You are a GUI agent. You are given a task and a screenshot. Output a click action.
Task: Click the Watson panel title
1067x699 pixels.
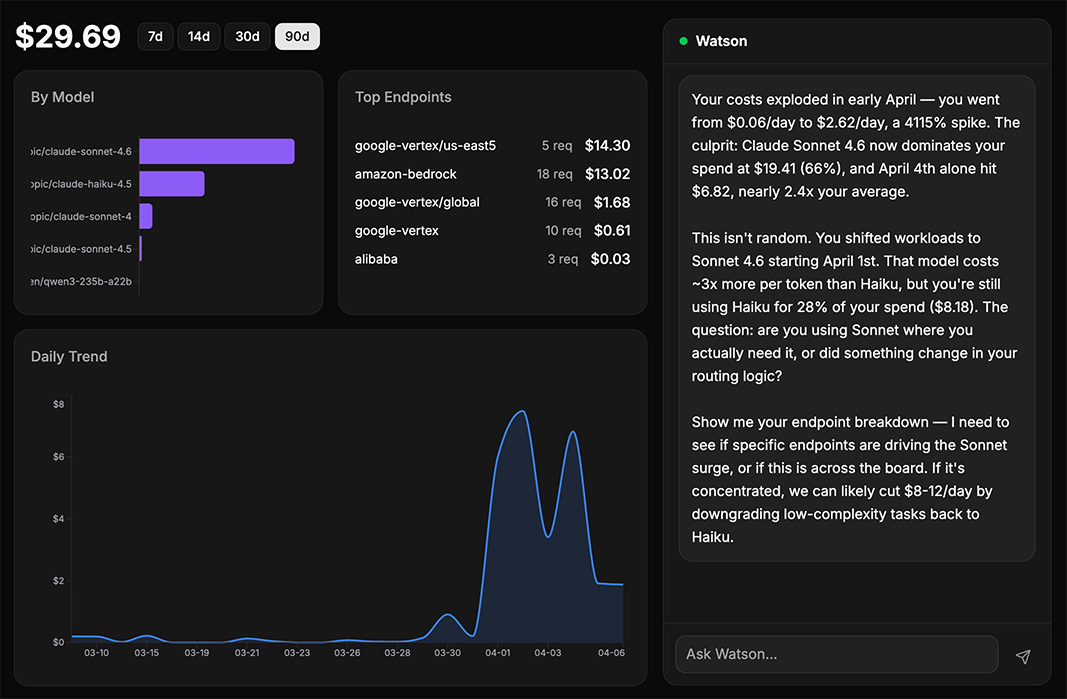coord(721,41)
